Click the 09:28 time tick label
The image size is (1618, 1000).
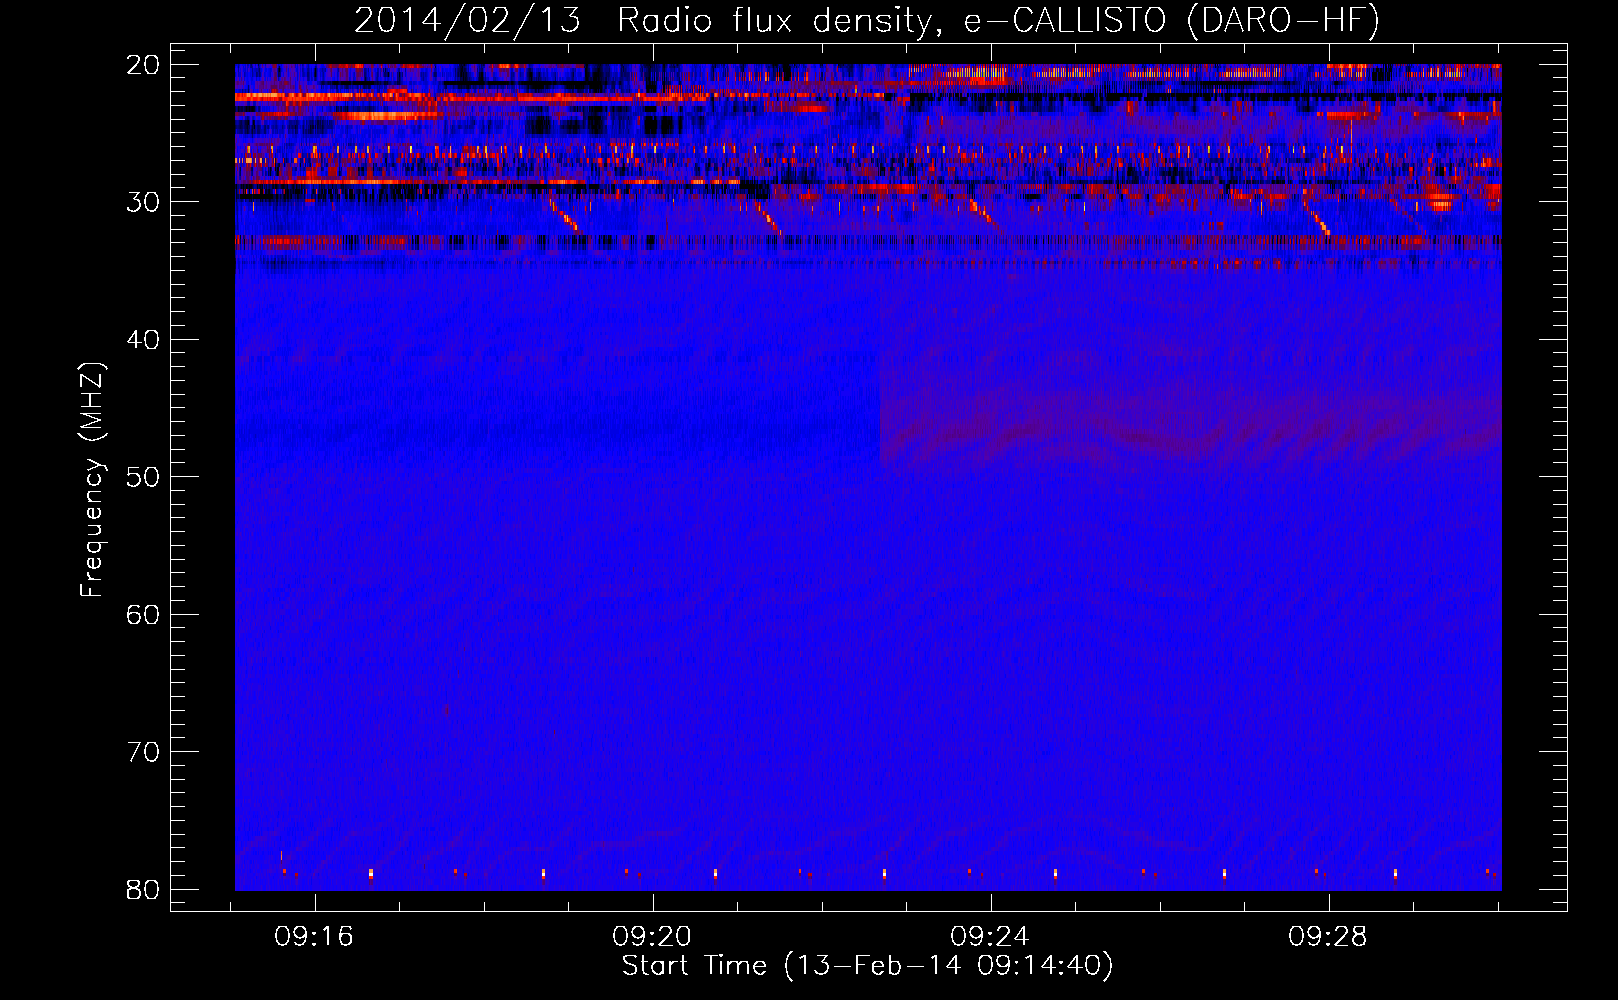pyautogui.click(x=1328, y=937)
